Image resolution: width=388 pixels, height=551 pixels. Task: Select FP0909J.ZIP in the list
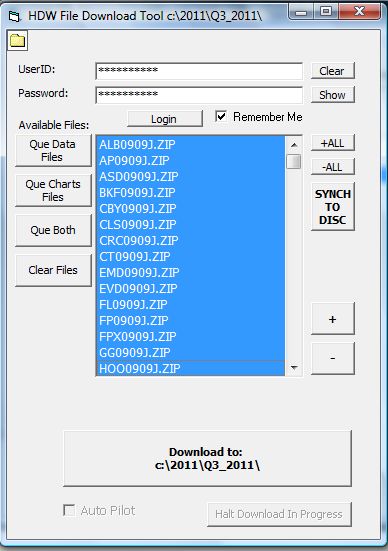pos(190,320)
